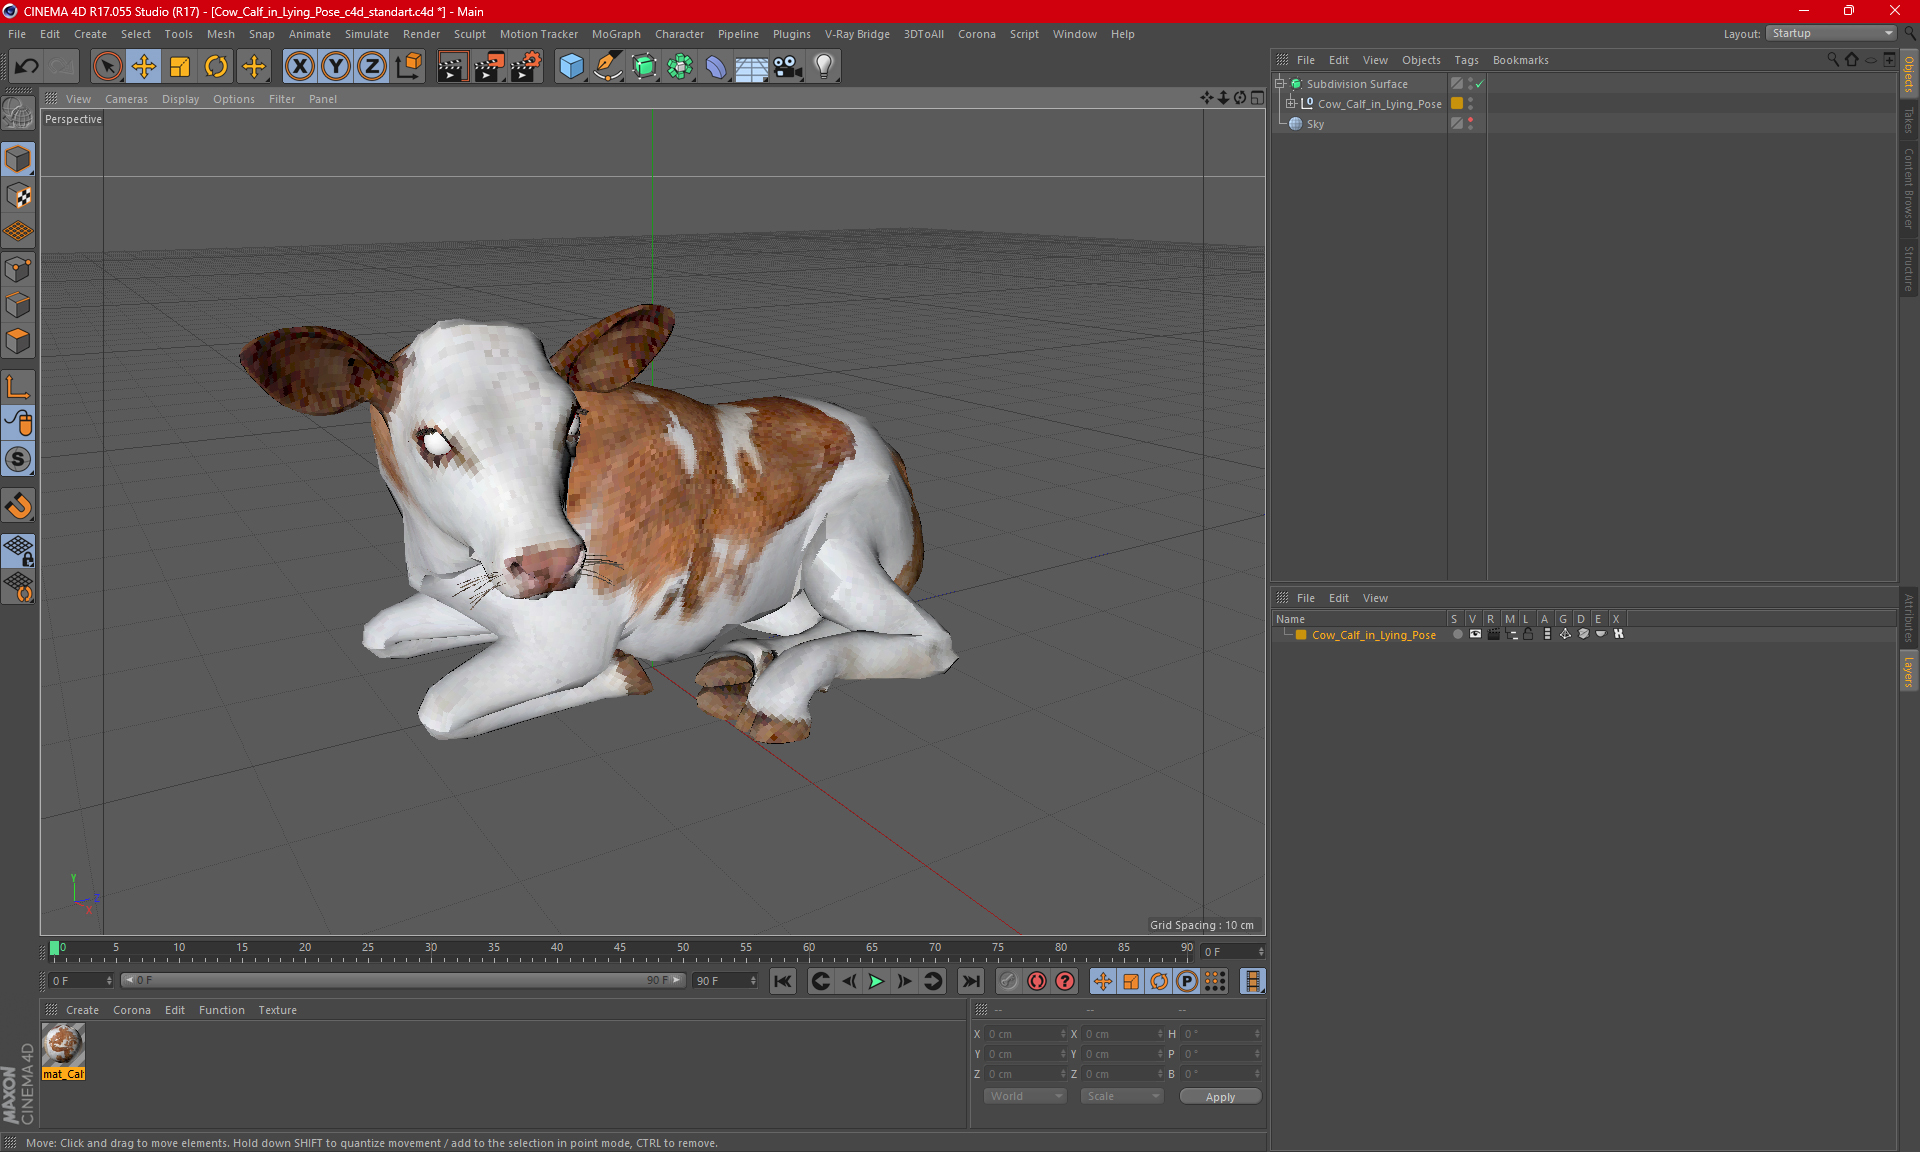The width and height of the screenshot is (1920, 1152).
Task: Select the Rotate tool in top toolbar
Action: [216, 67]
